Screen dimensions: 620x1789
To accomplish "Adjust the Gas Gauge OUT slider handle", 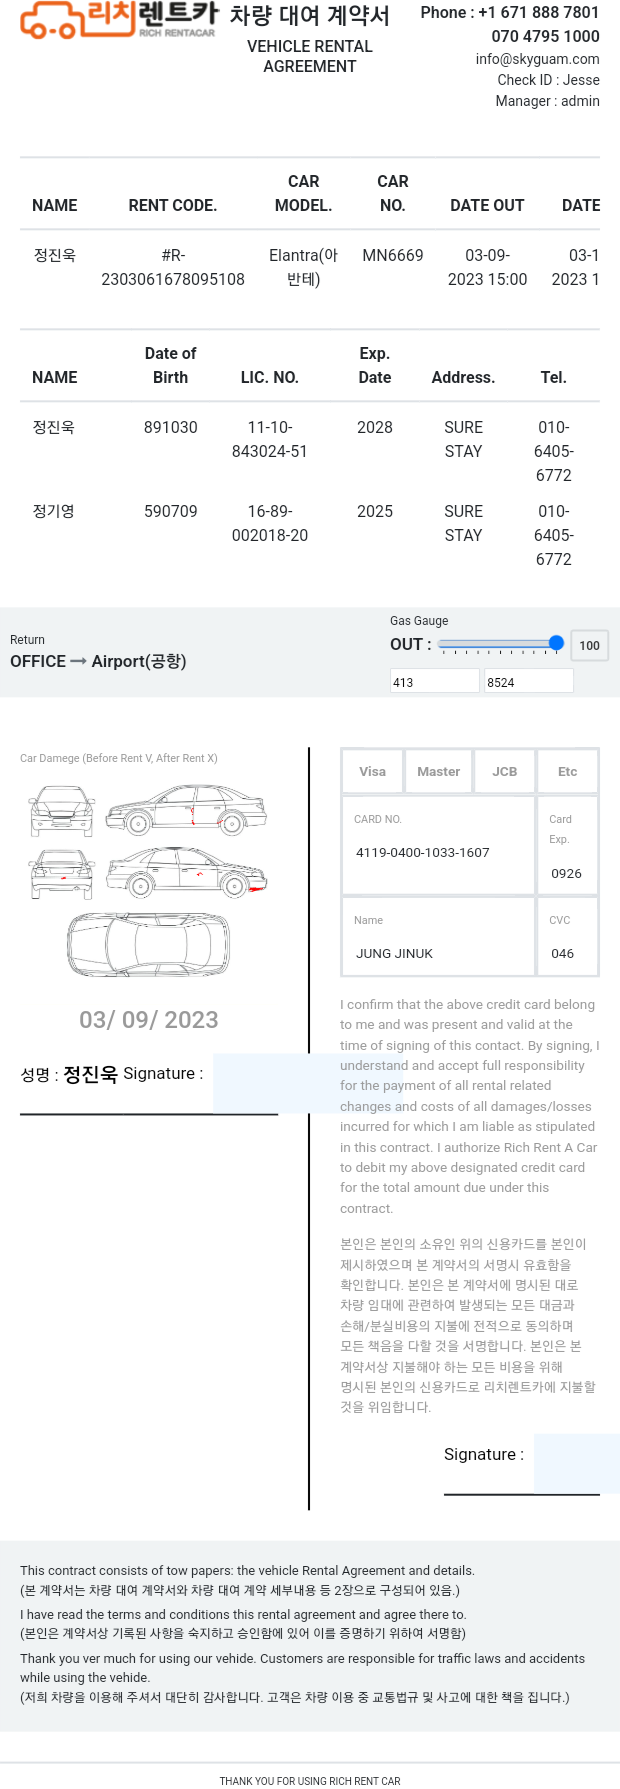I will coord(557,643).
